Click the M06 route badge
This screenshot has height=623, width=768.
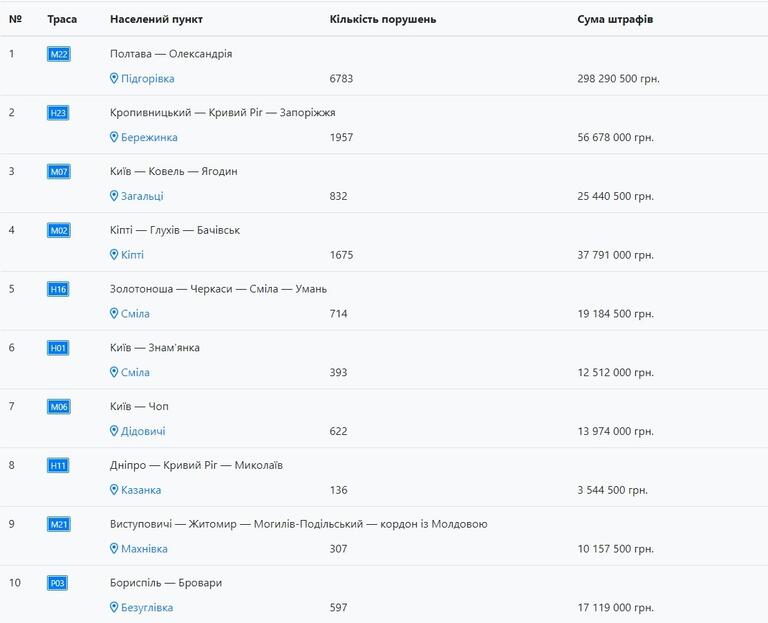point(59,407)
